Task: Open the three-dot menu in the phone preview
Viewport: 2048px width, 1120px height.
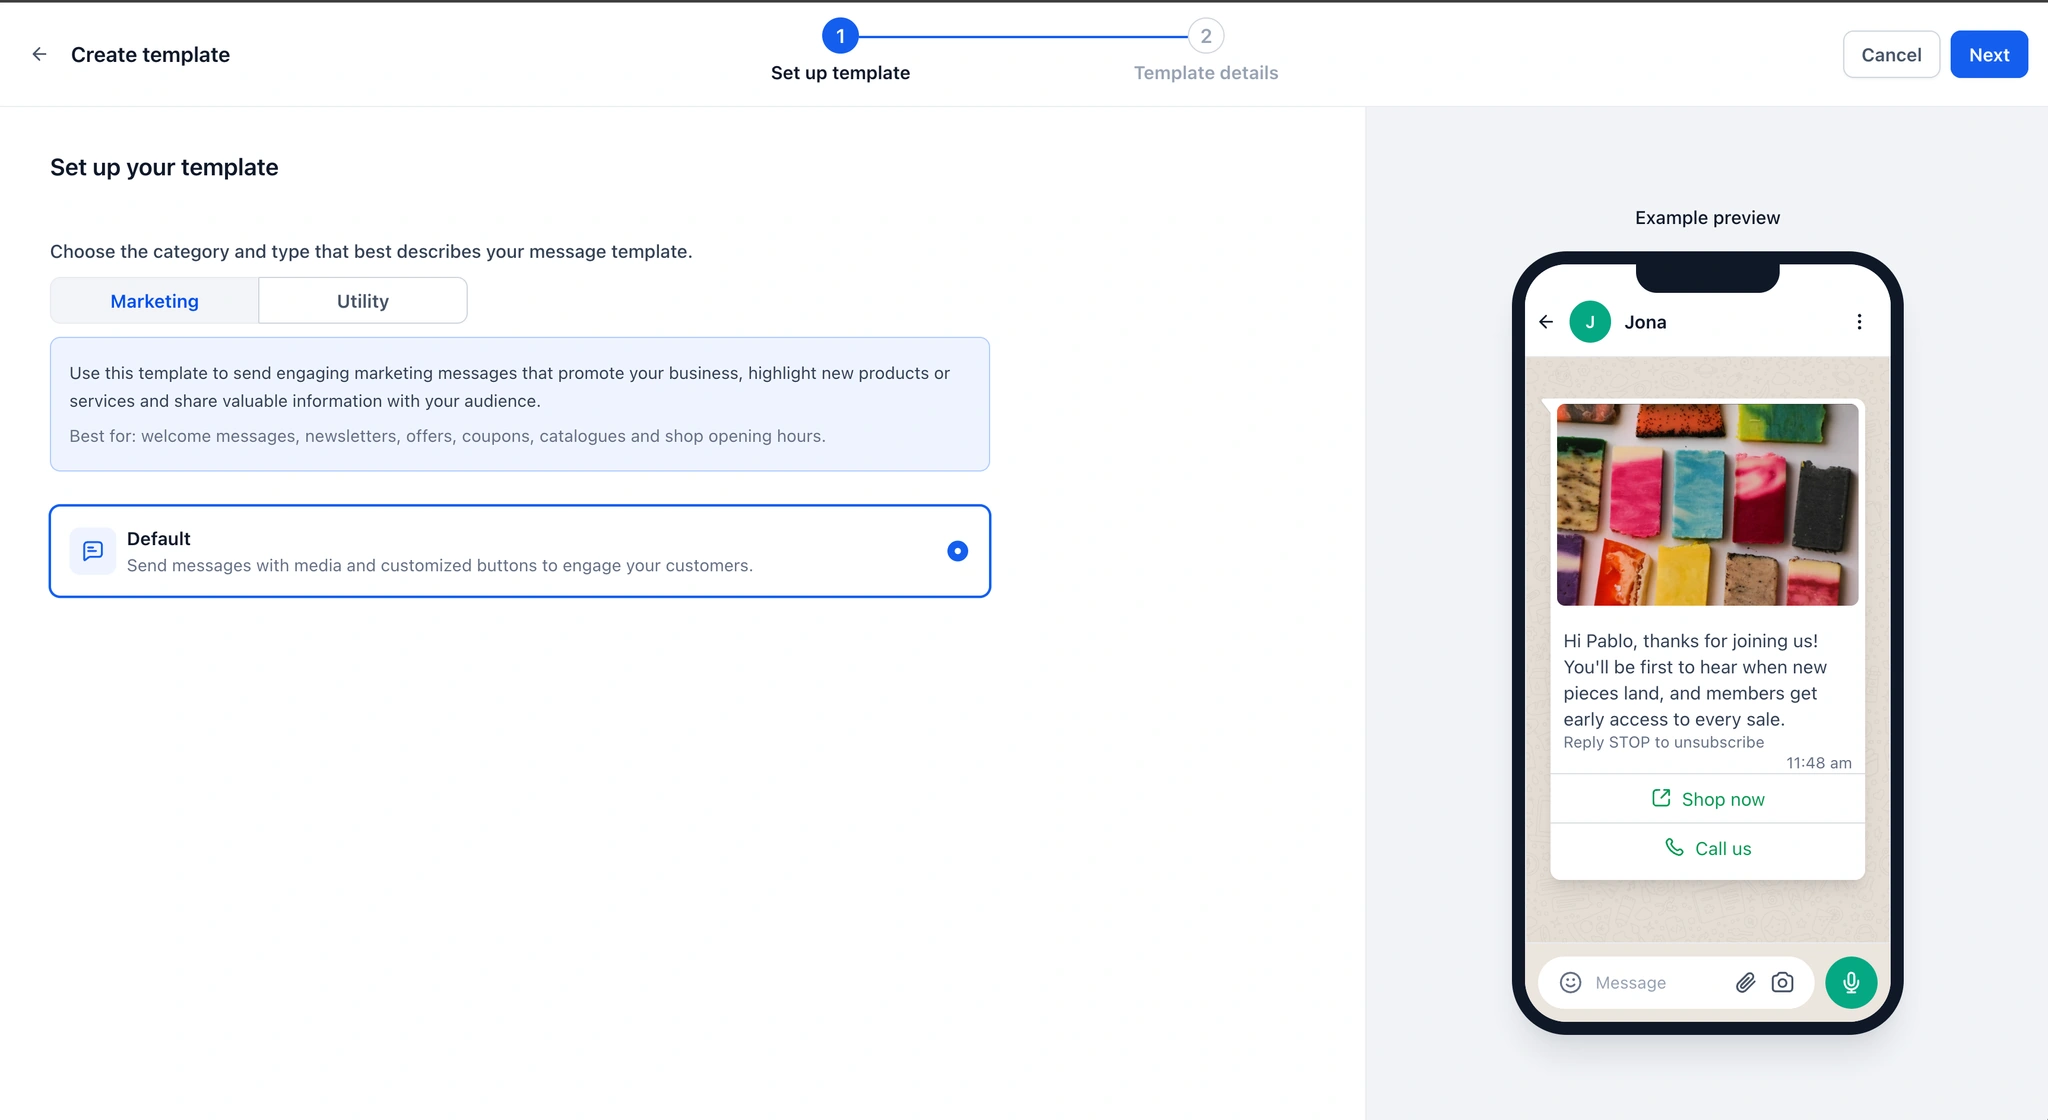Action: tap(1859, 322)
